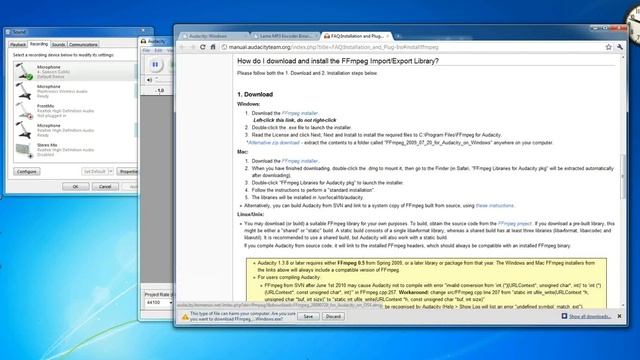Image resolution: width=640 pixels, height=360 pixels.
Task: Select the default device Microphone with green check
Action: pyautogui.click(x=75, y=71)
